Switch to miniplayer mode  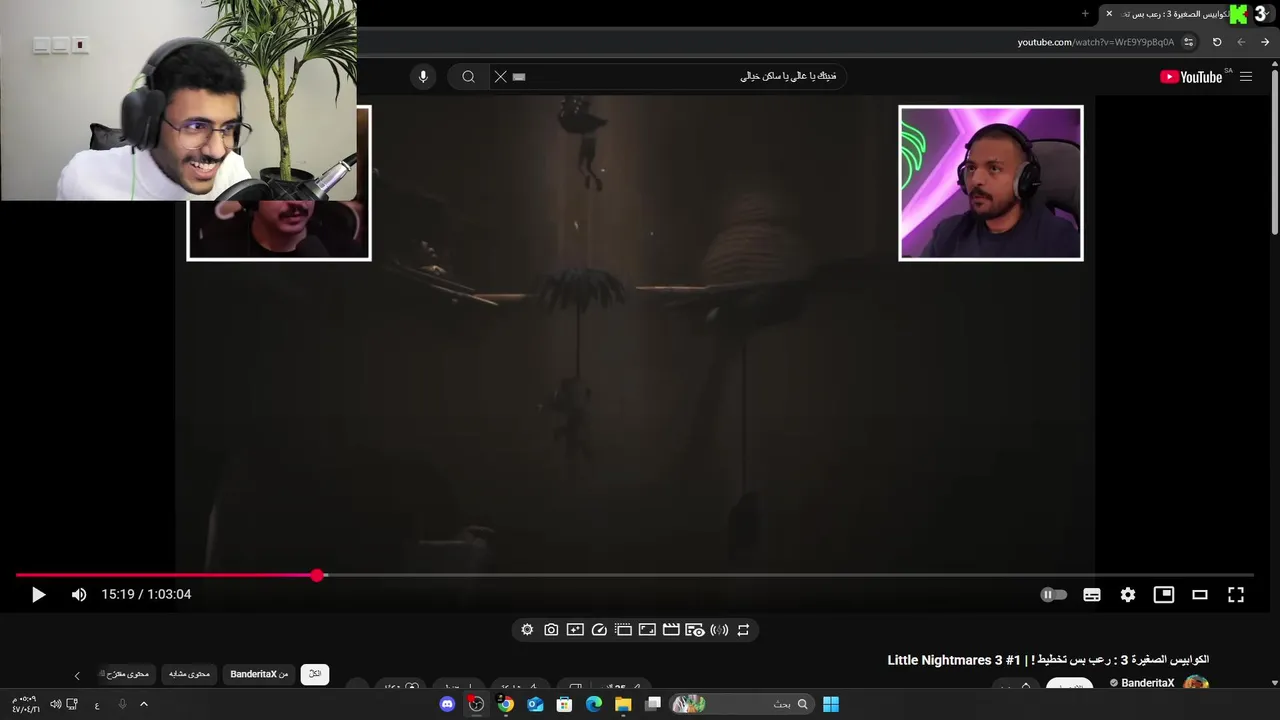[x=1164, y=594]
